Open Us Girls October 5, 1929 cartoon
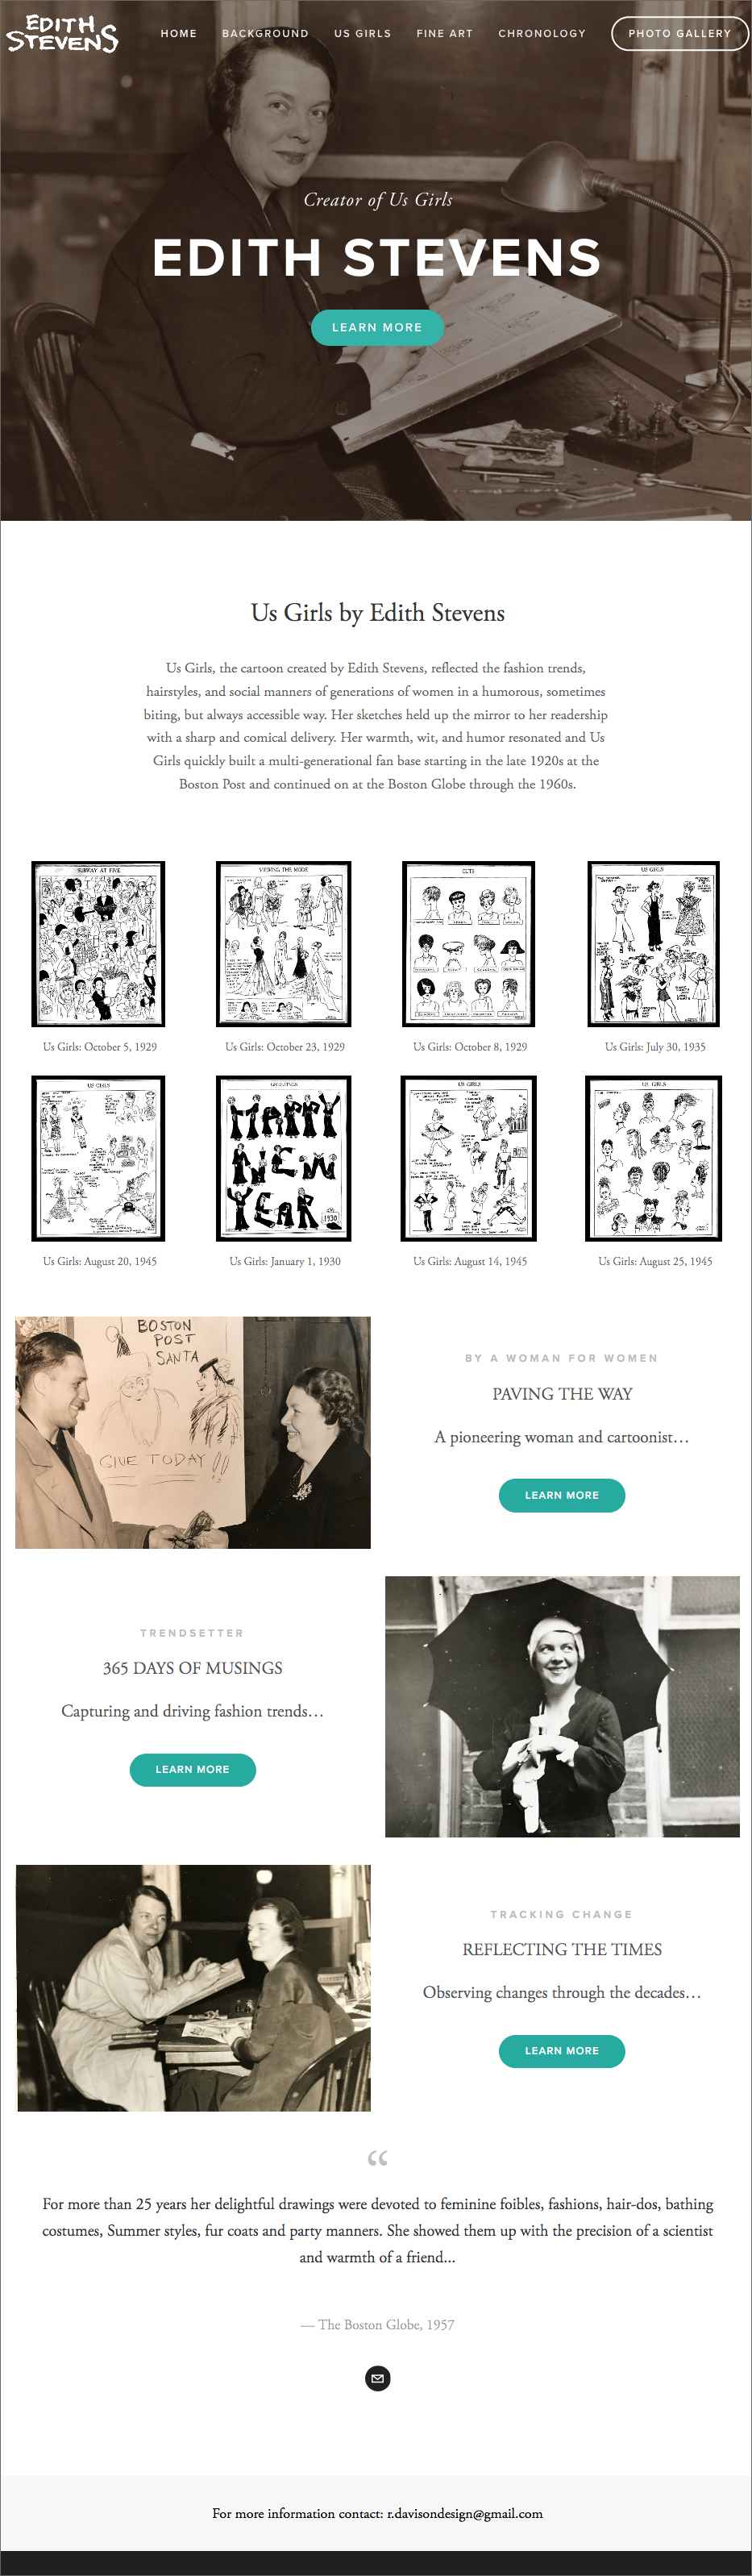The image size is (752, 2576). point(98,943)
